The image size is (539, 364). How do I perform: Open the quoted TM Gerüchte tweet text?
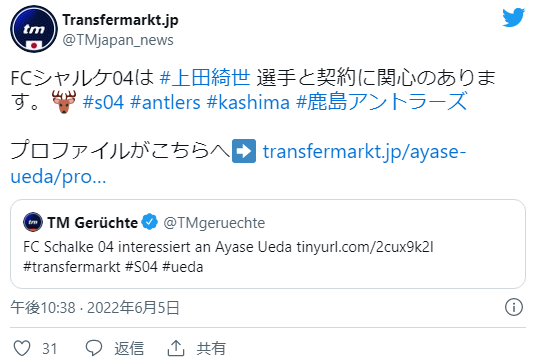tap(228, 257)
